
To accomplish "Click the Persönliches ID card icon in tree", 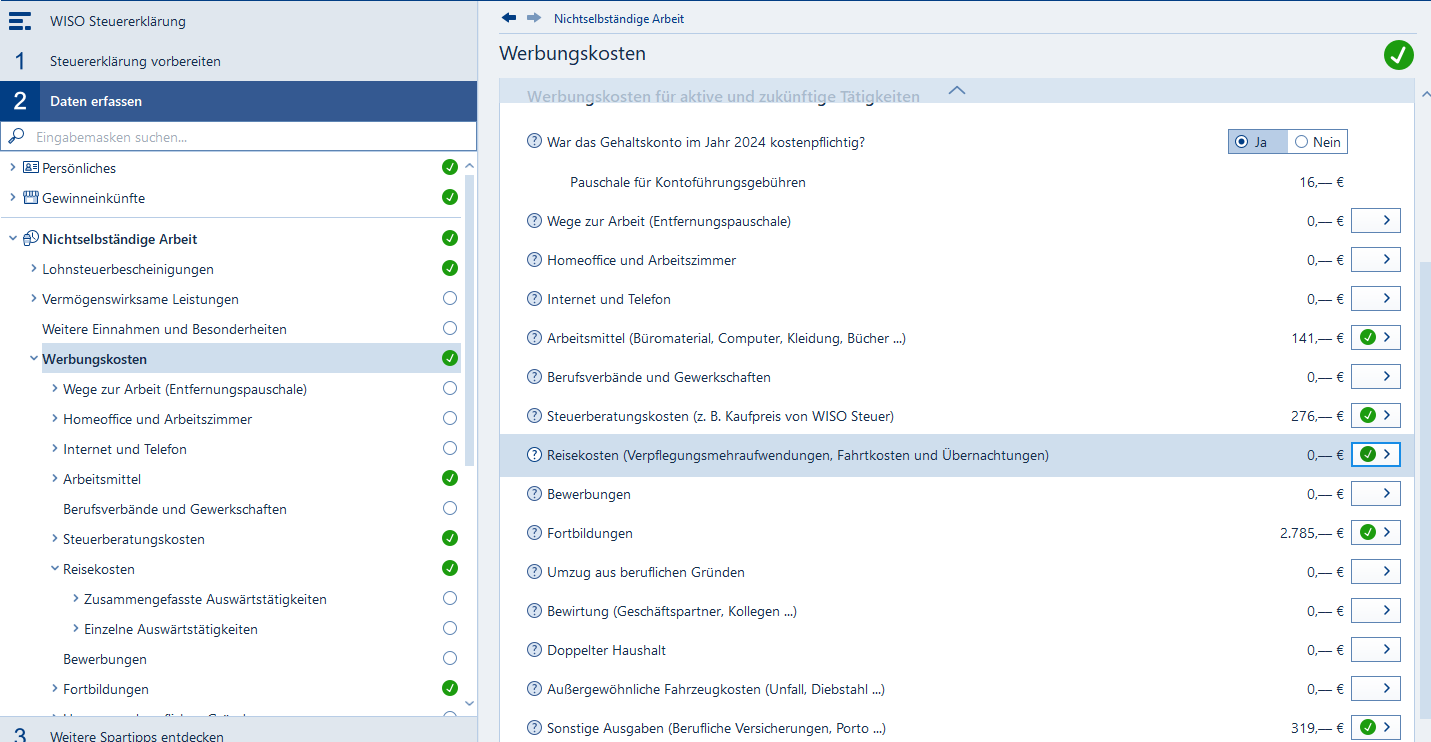I will (x=30, y=168).
